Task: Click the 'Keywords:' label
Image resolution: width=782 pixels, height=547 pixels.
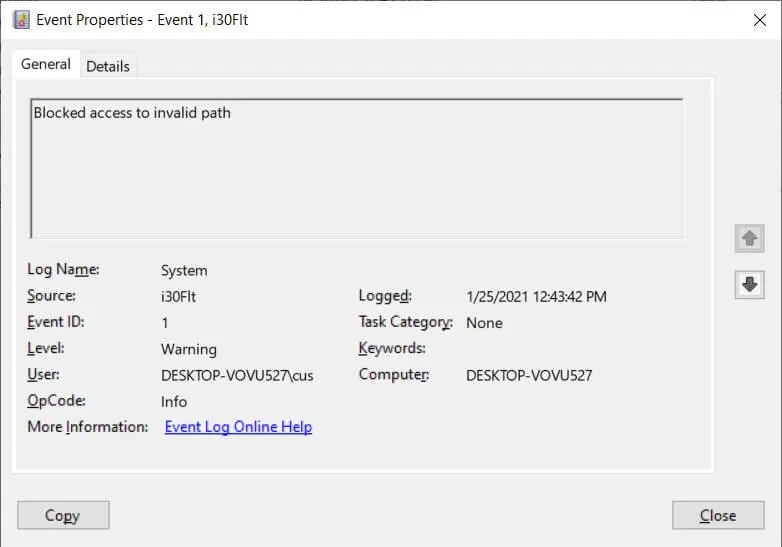Action: [x=392, y=348]
